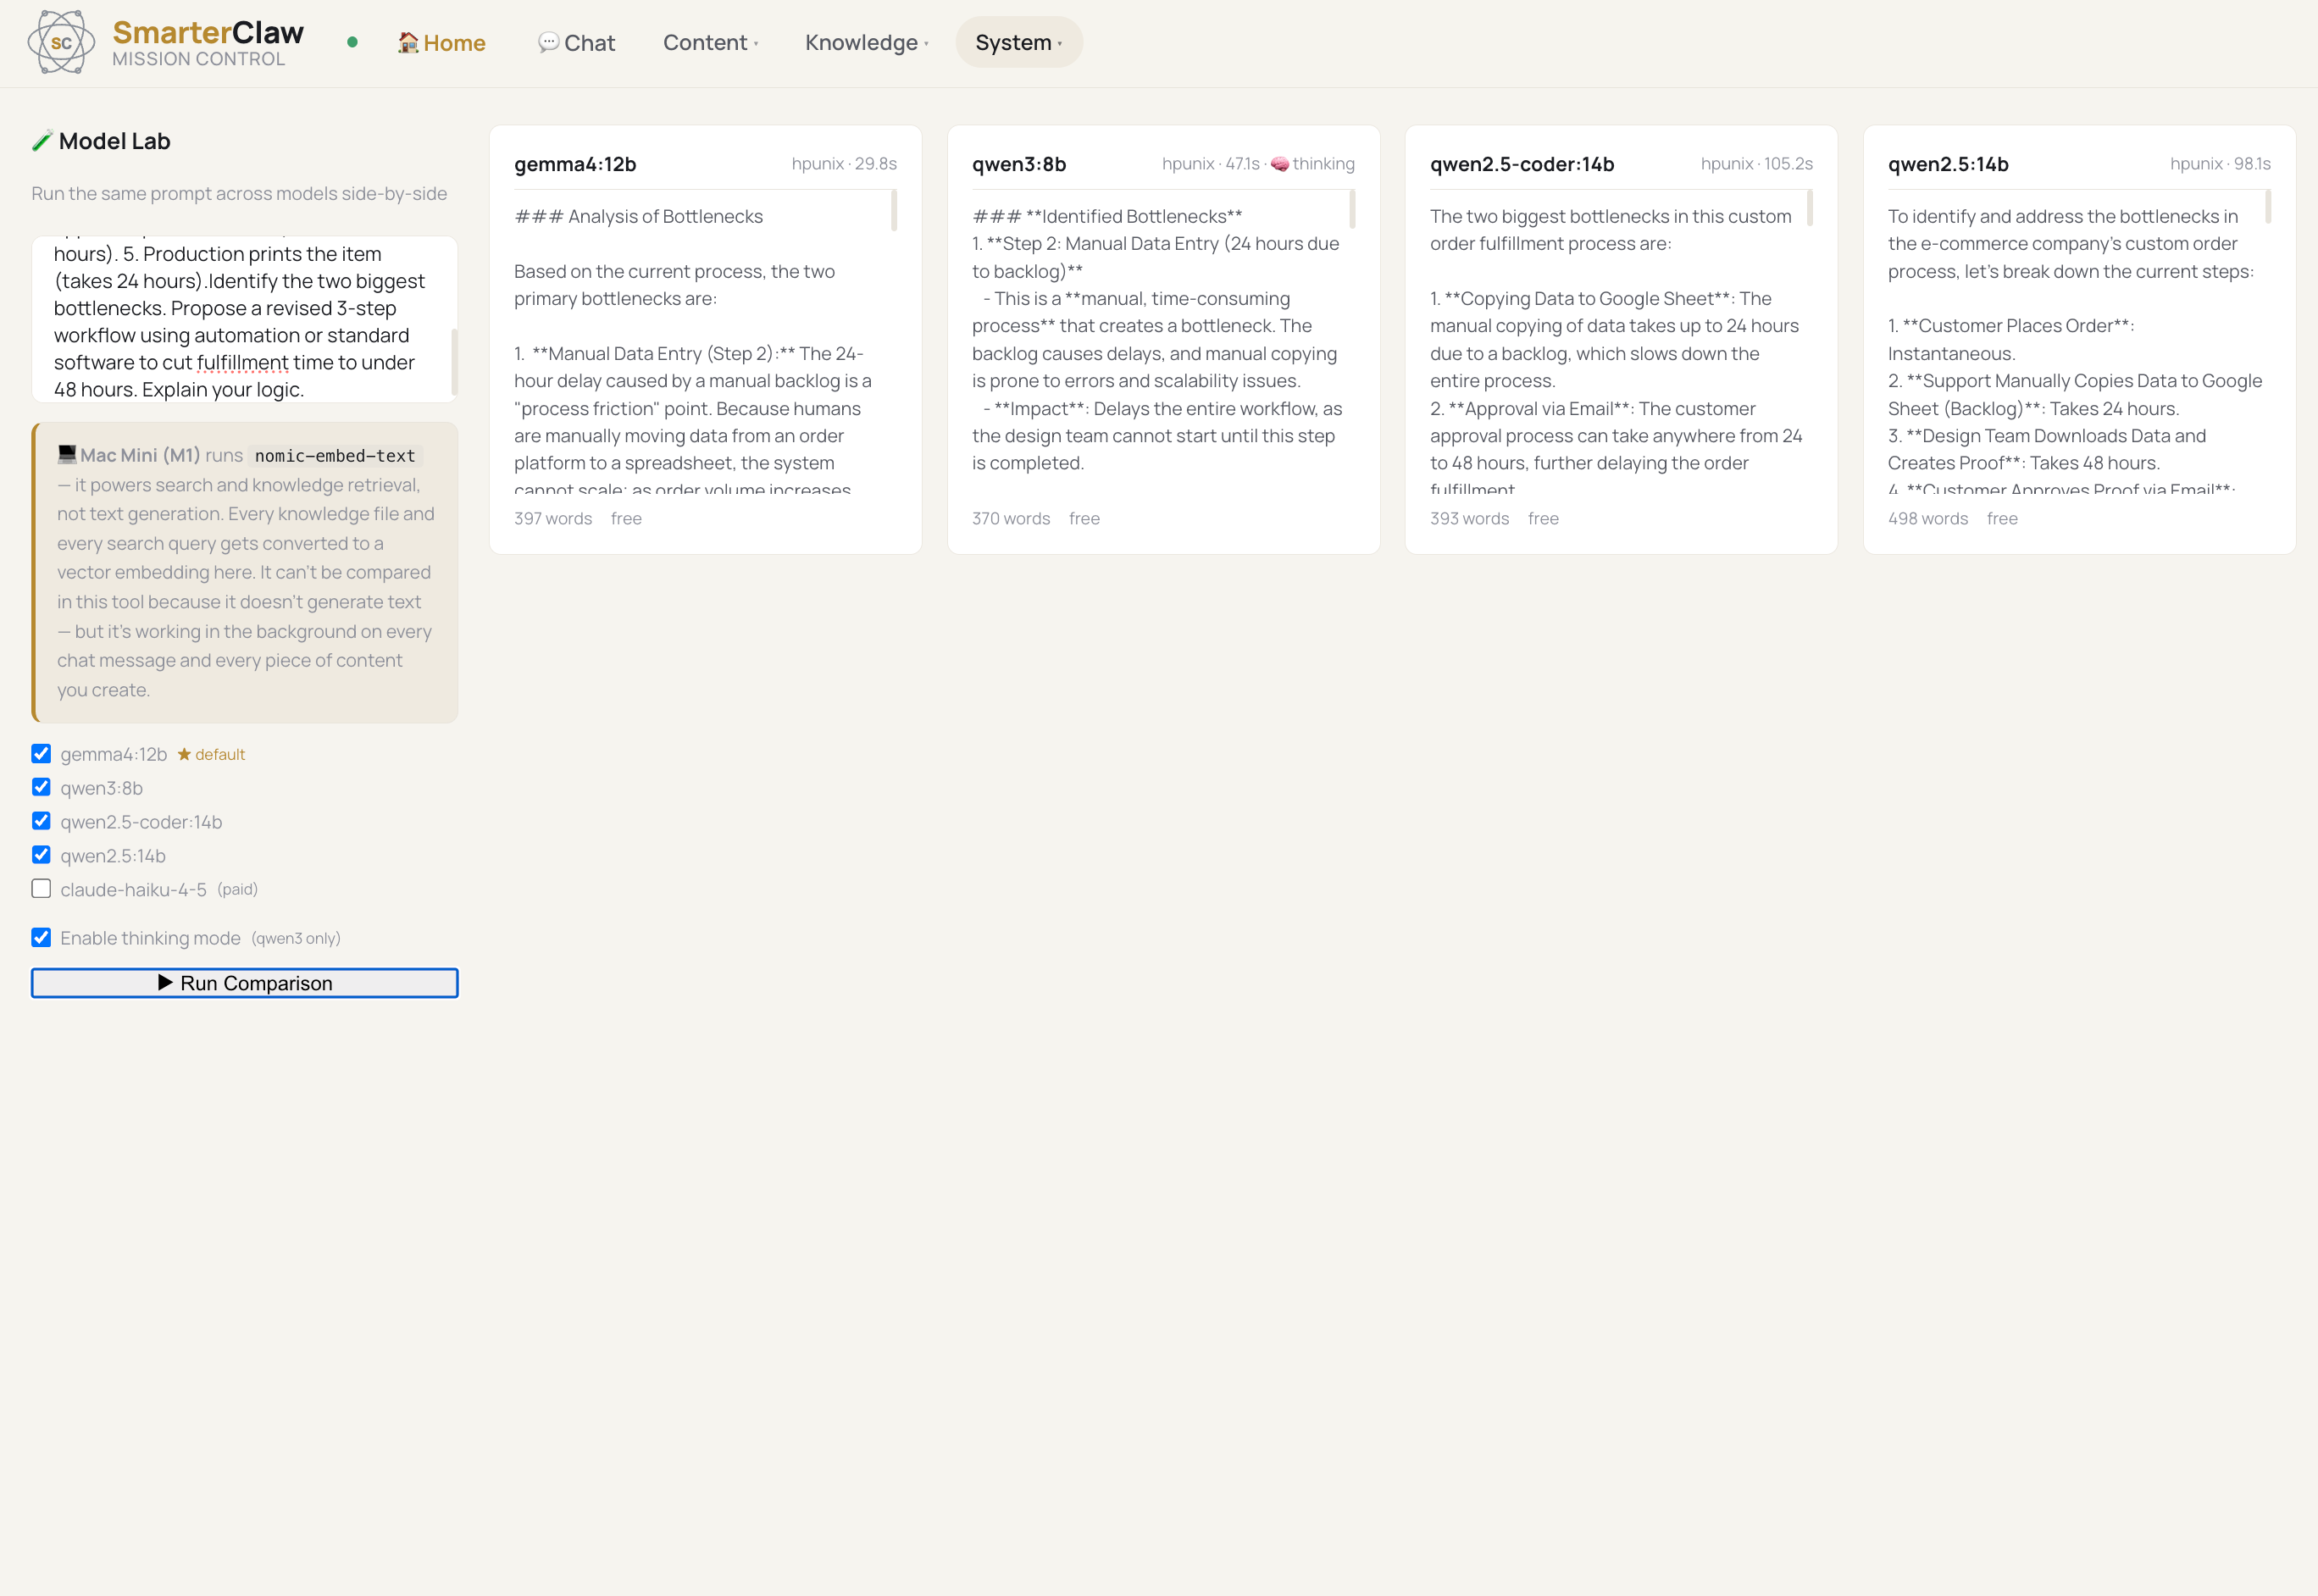Click the qwen2.5-coder:14b response scrollbar
This screenshot has height=1596, width=2318.
tap(1809, 209)
